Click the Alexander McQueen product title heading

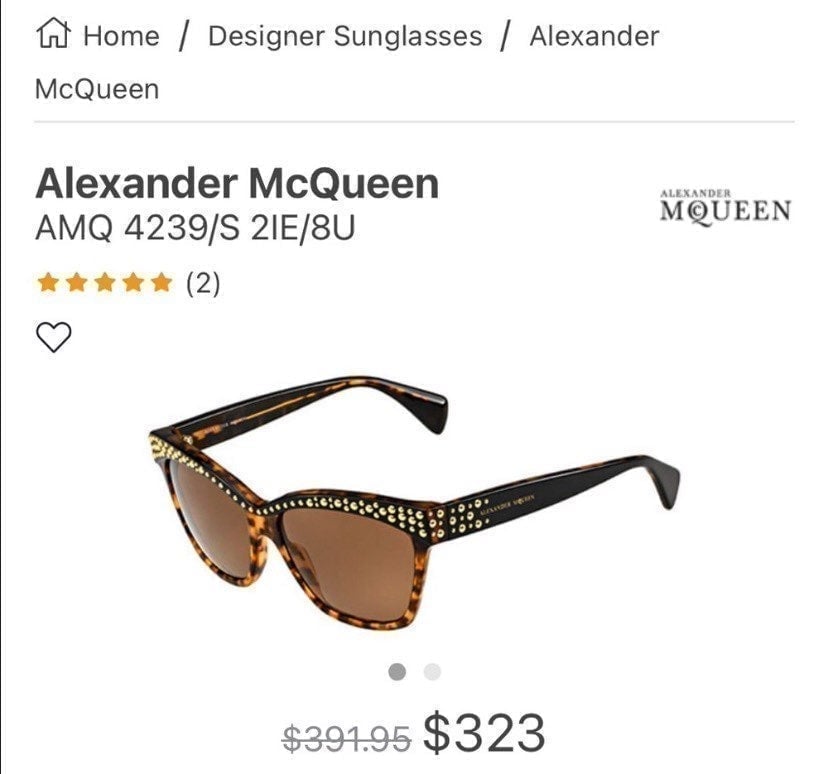tap(237, 183)
